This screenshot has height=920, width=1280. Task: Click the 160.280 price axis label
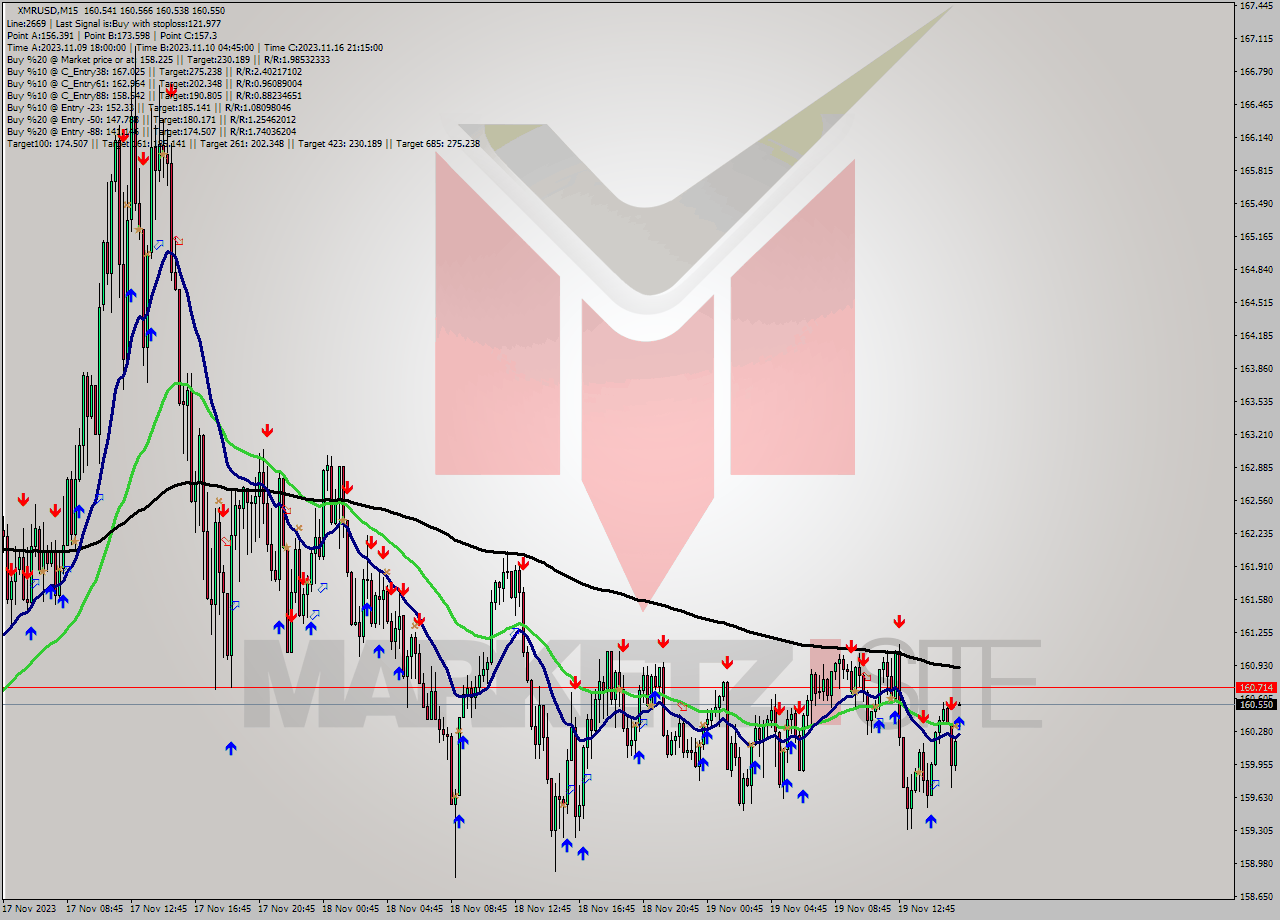tap(1256, 731)
